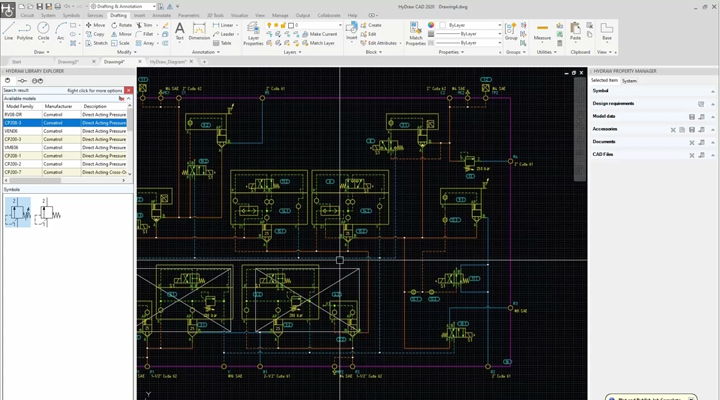
Task: Click the Group tool
Action: [x=511, y=31]
